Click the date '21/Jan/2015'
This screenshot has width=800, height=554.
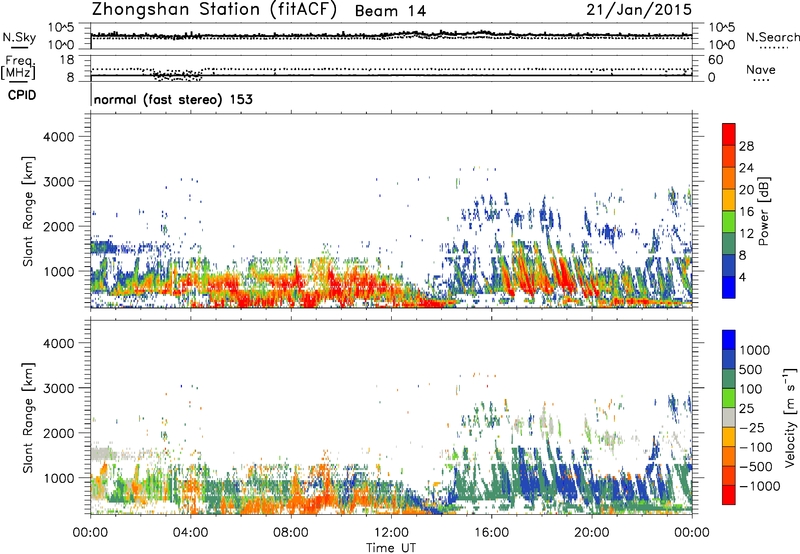coord(639,10)
